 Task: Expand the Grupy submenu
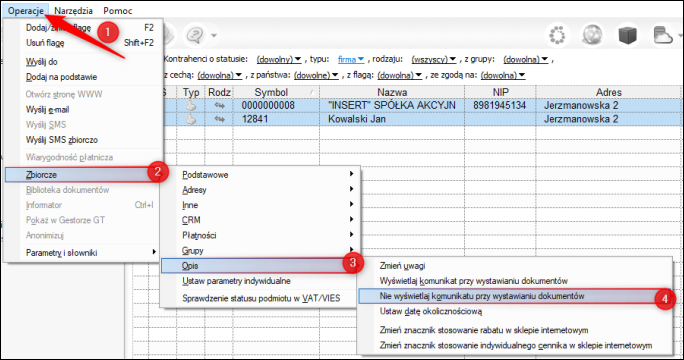[x=260, y=250]
